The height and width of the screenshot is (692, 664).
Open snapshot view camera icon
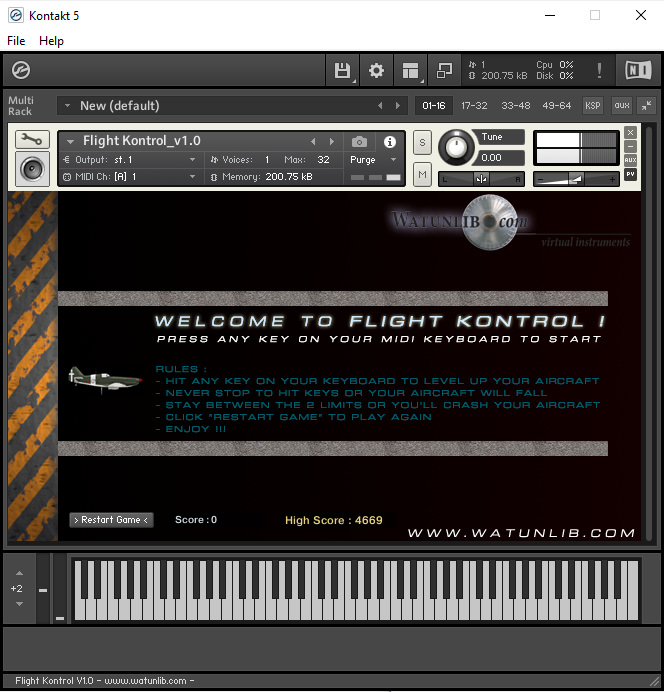pyautogui.click(x=359, y=142)
